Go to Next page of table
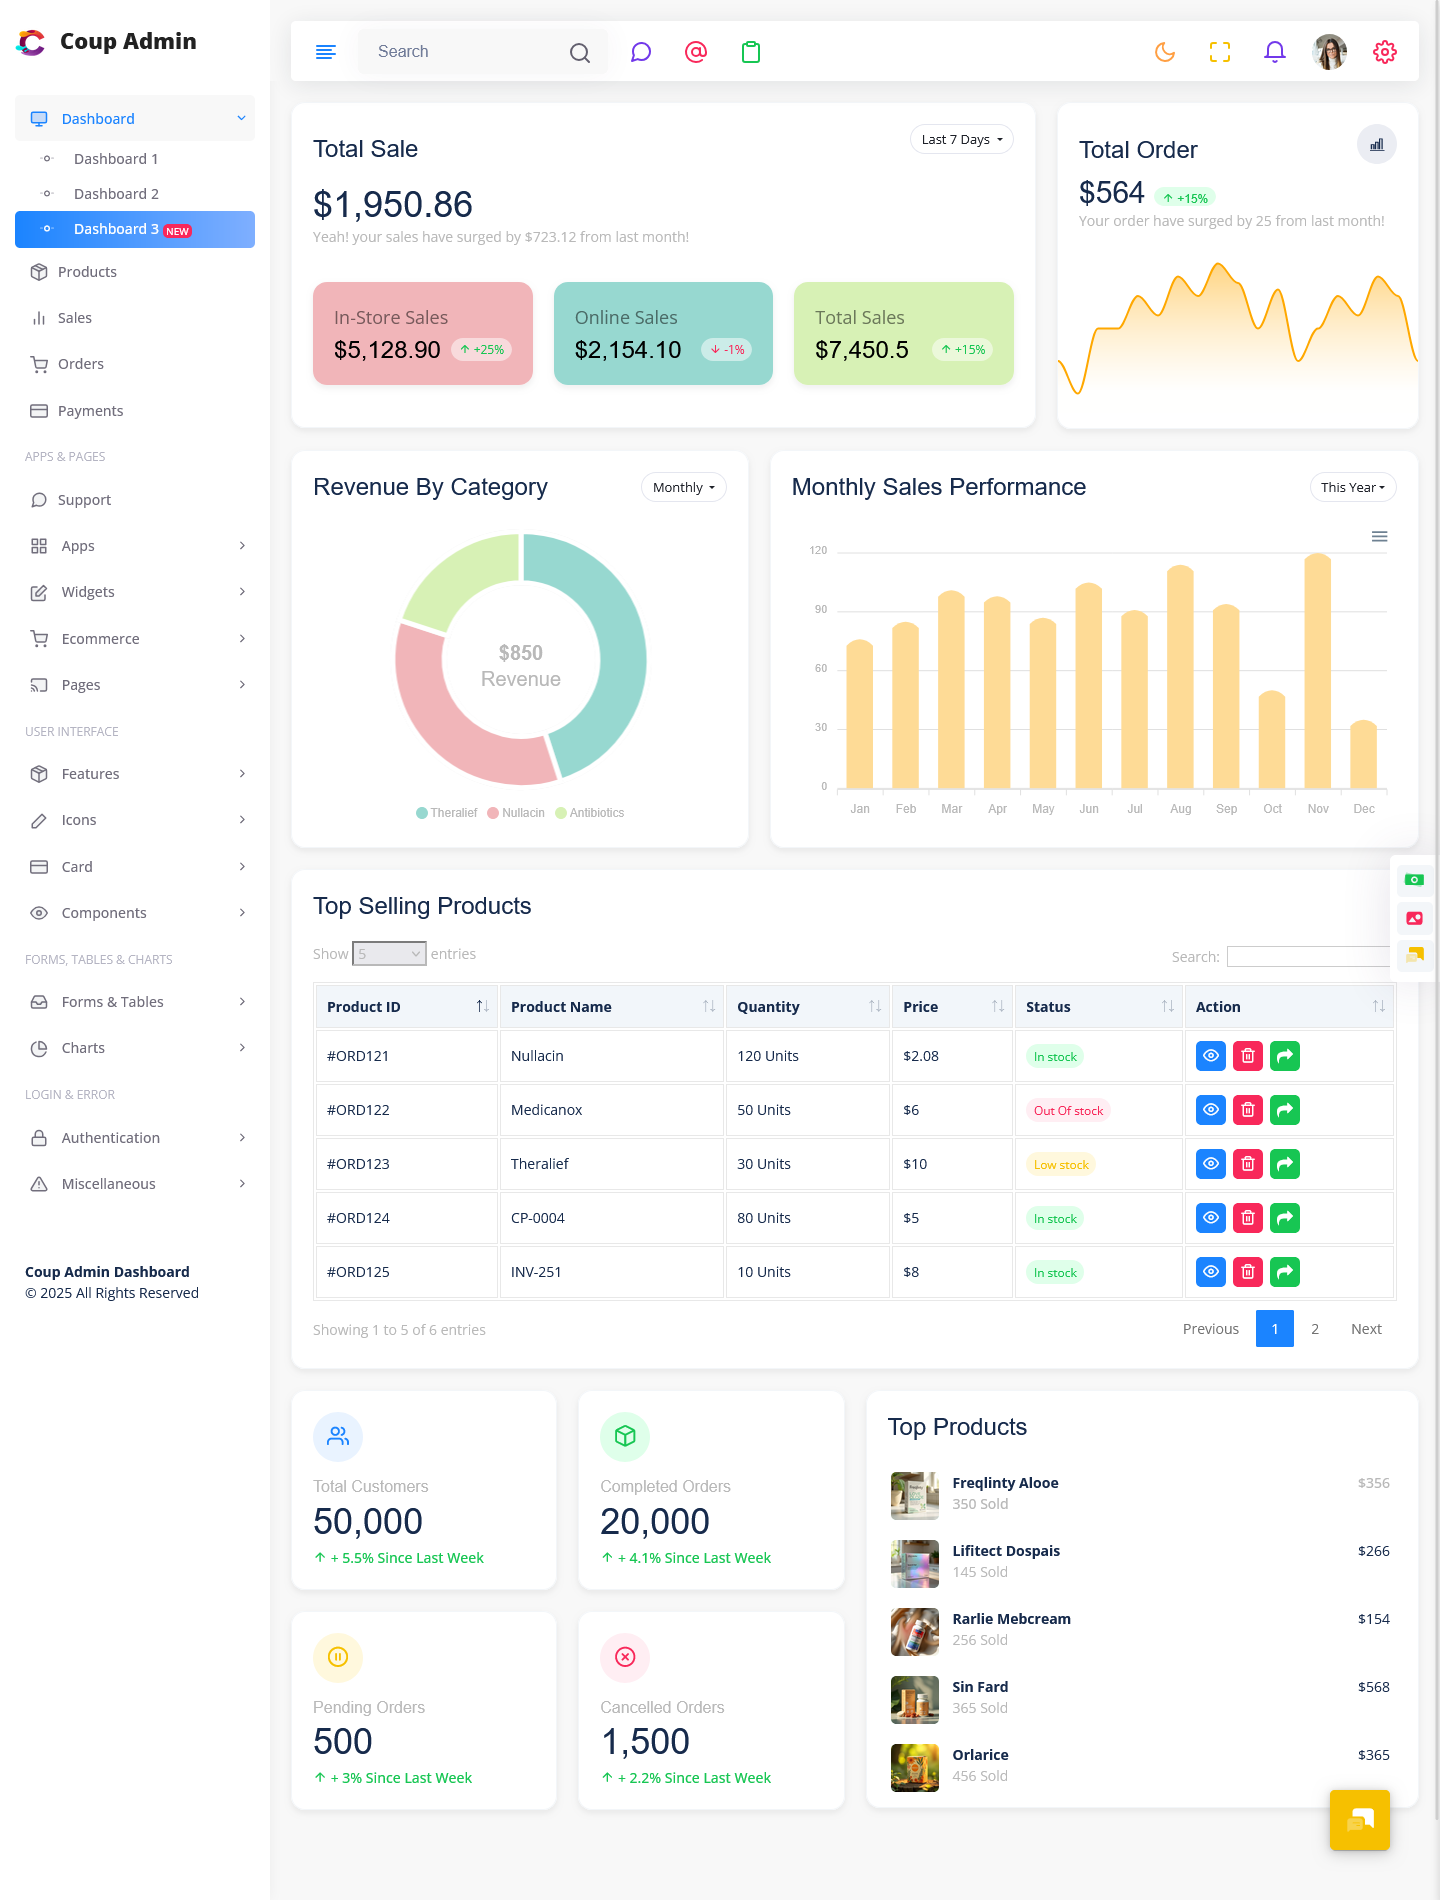The width and height of the screenshot is (1440, 1900). point(1366,1329)
